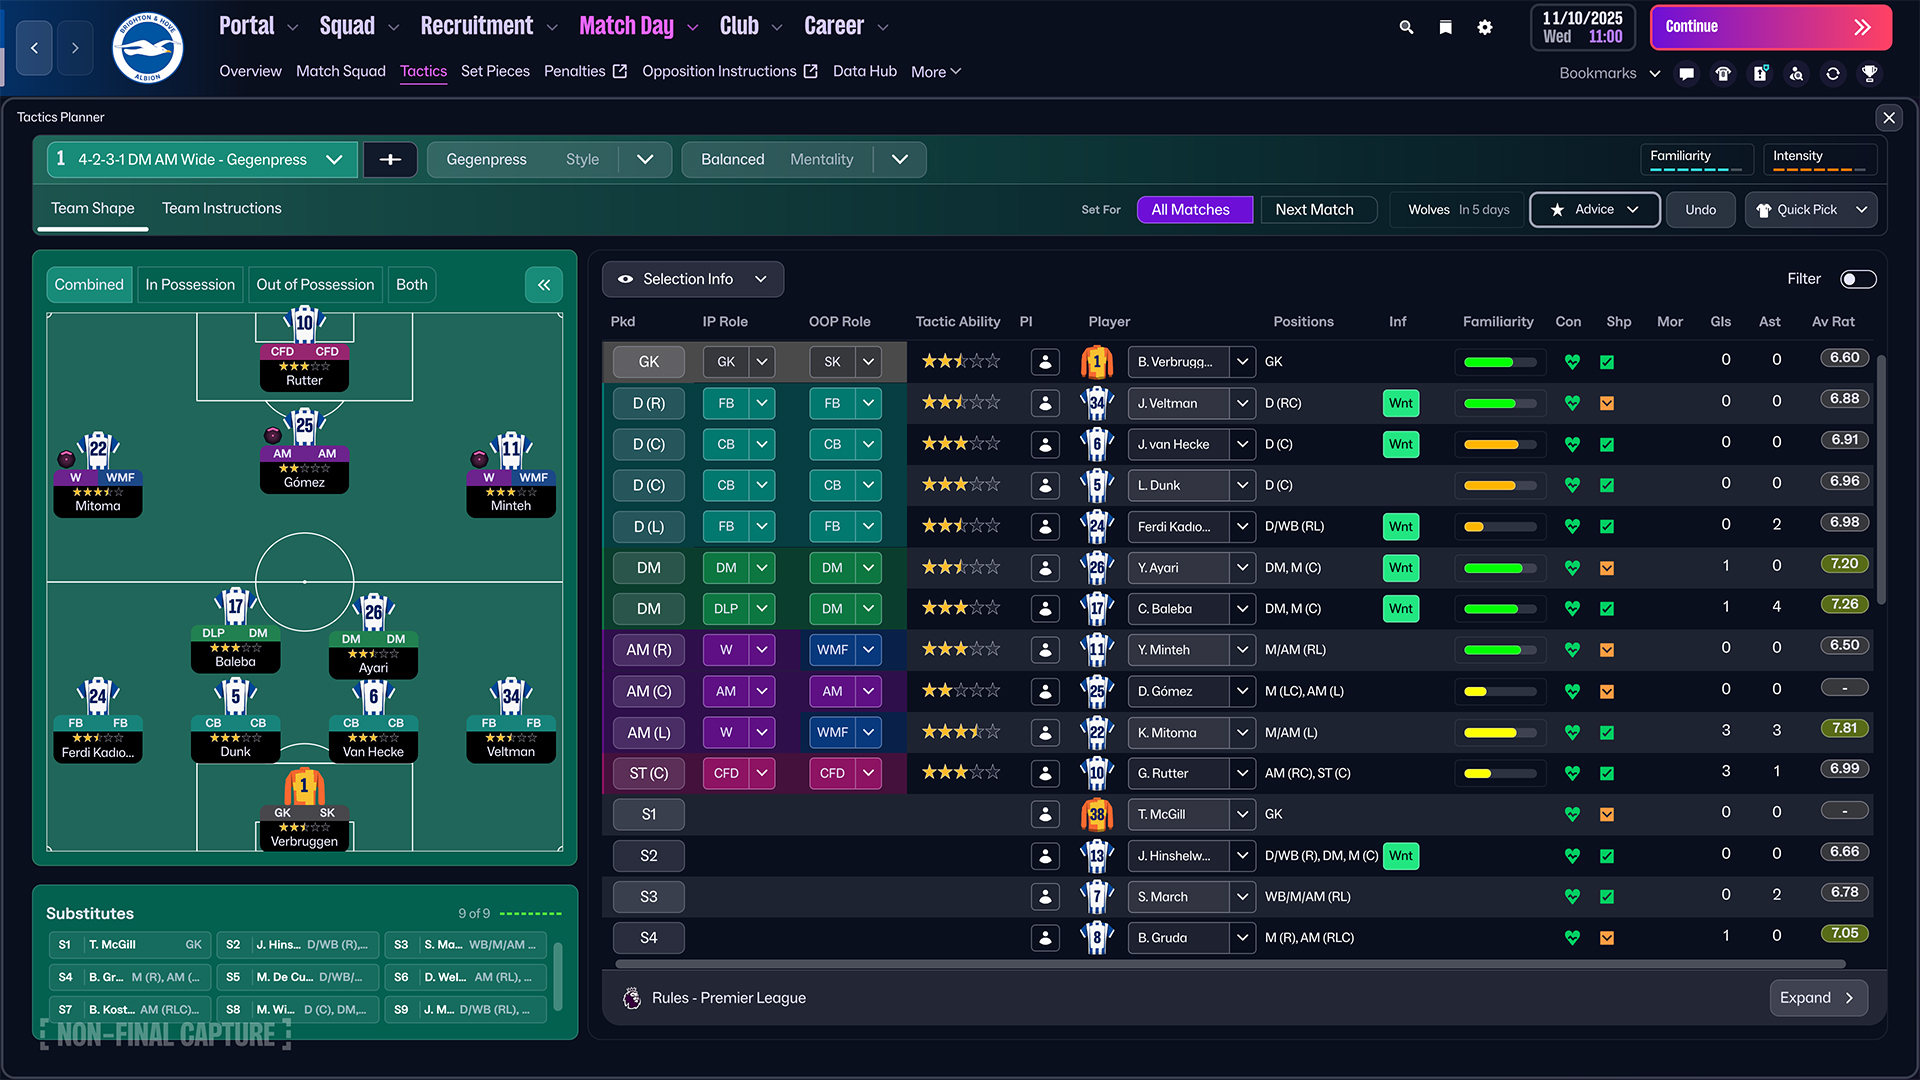
Task: Click the sync/refresh icon in the top bar
Action: (x=1833, y=73)
